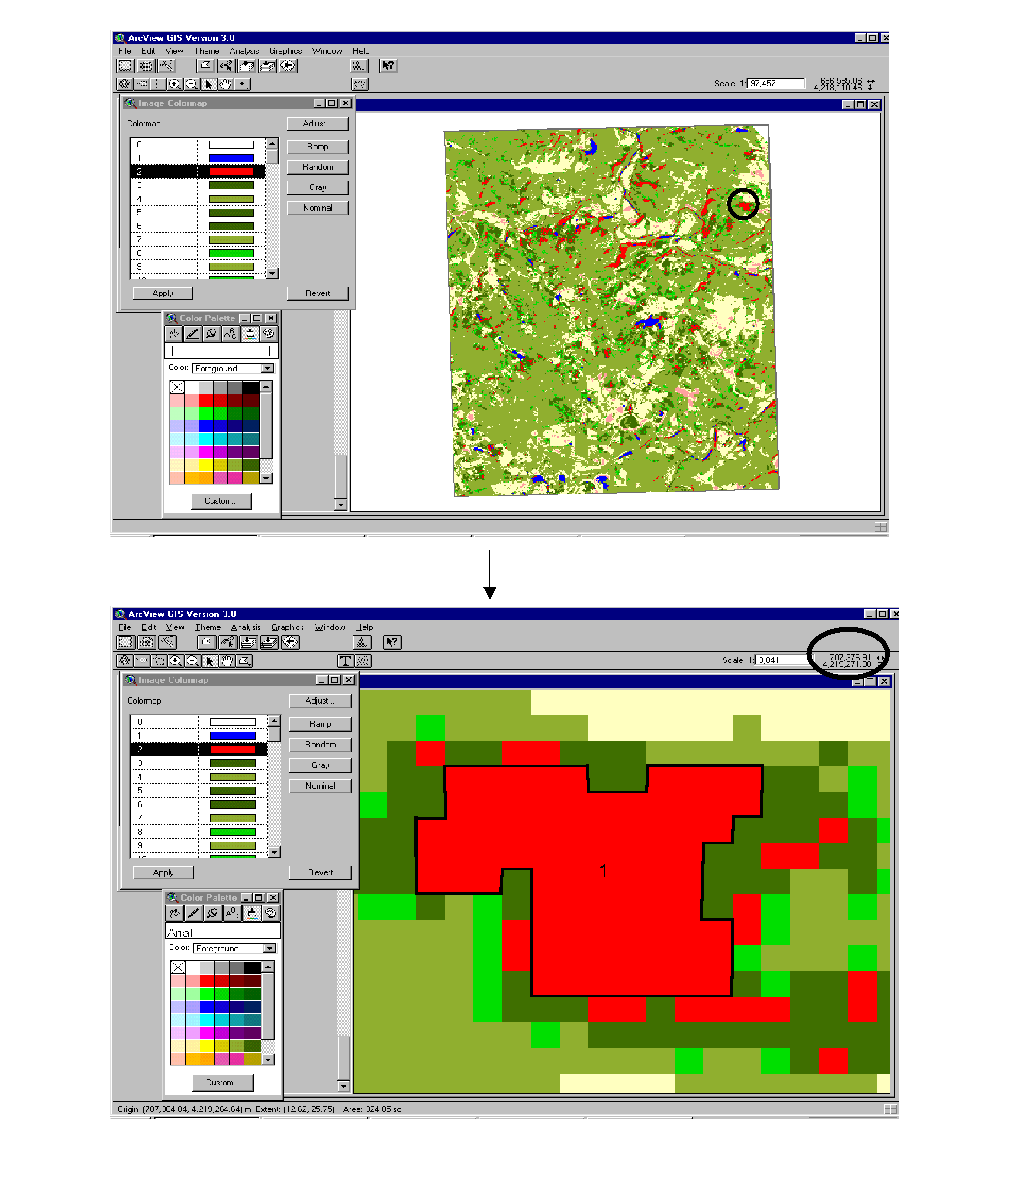1018x1198 pixels.
Task: Select the pan hand tool in lower ArcView window
Action: click(x=227, y=661)
